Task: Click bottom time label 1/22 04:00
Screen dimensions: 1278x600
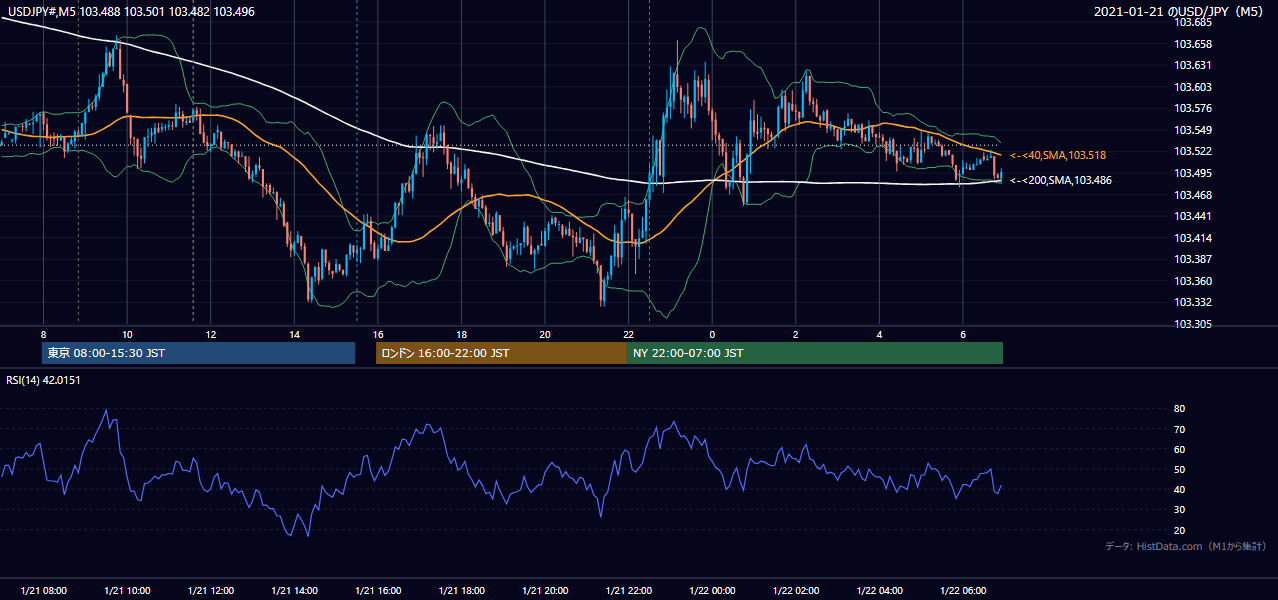Action: click(x=879, y=591)
